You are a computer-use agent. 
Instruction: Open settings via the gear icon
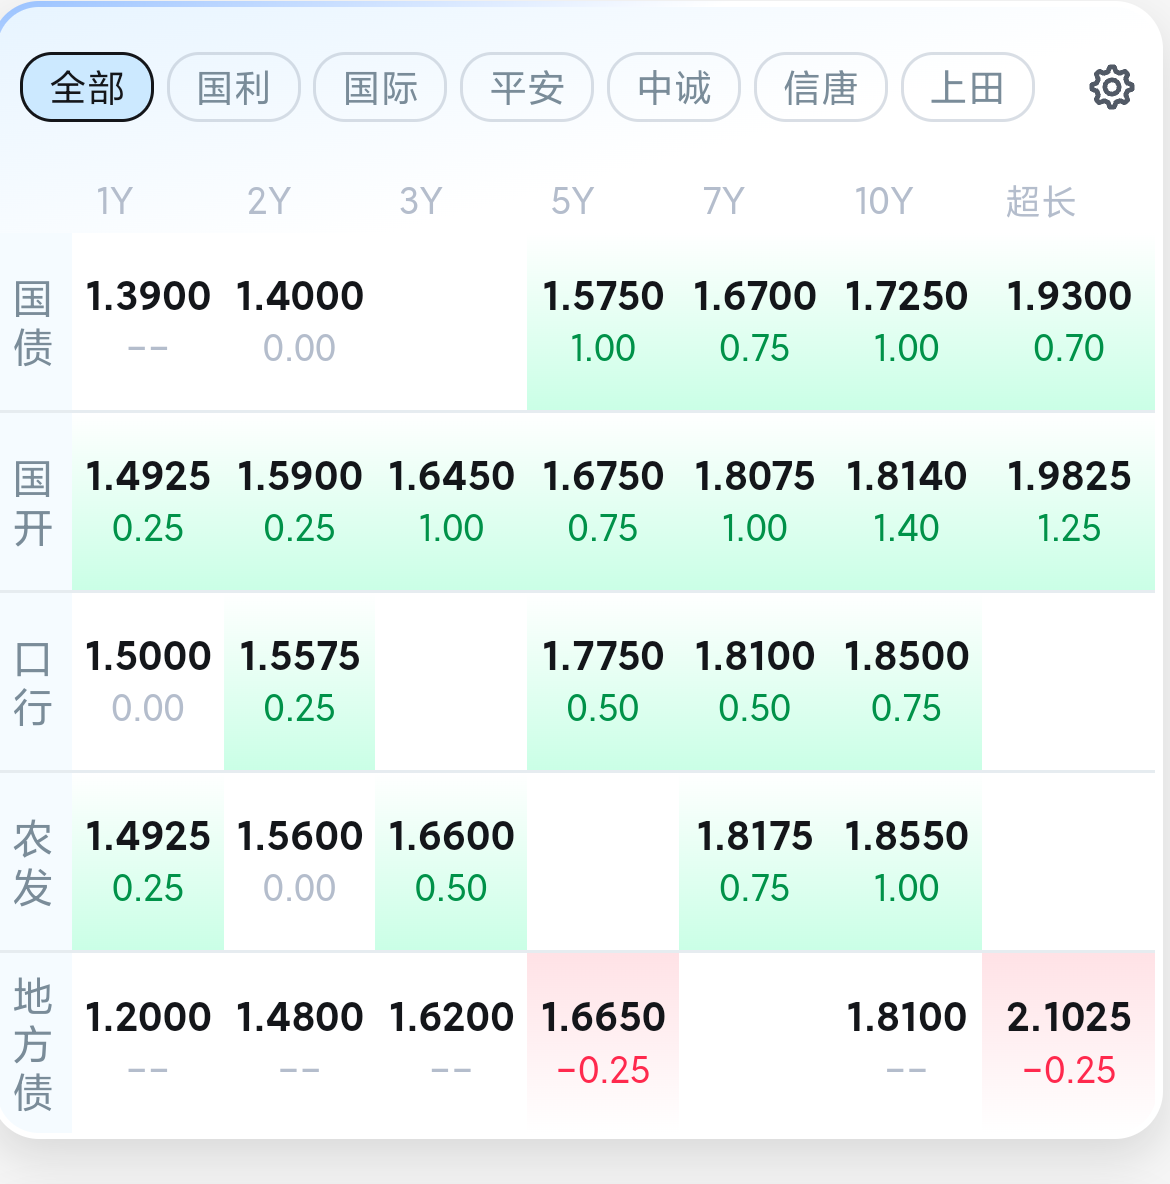click(1111, 88)
